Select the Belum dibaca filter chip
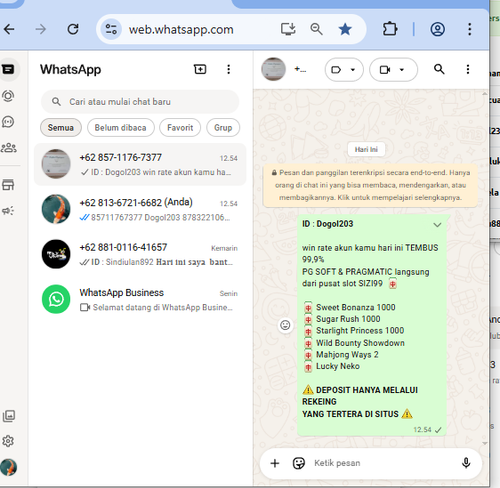The height and width of the screenshot is (488, 500). click(x=121, y=128)
